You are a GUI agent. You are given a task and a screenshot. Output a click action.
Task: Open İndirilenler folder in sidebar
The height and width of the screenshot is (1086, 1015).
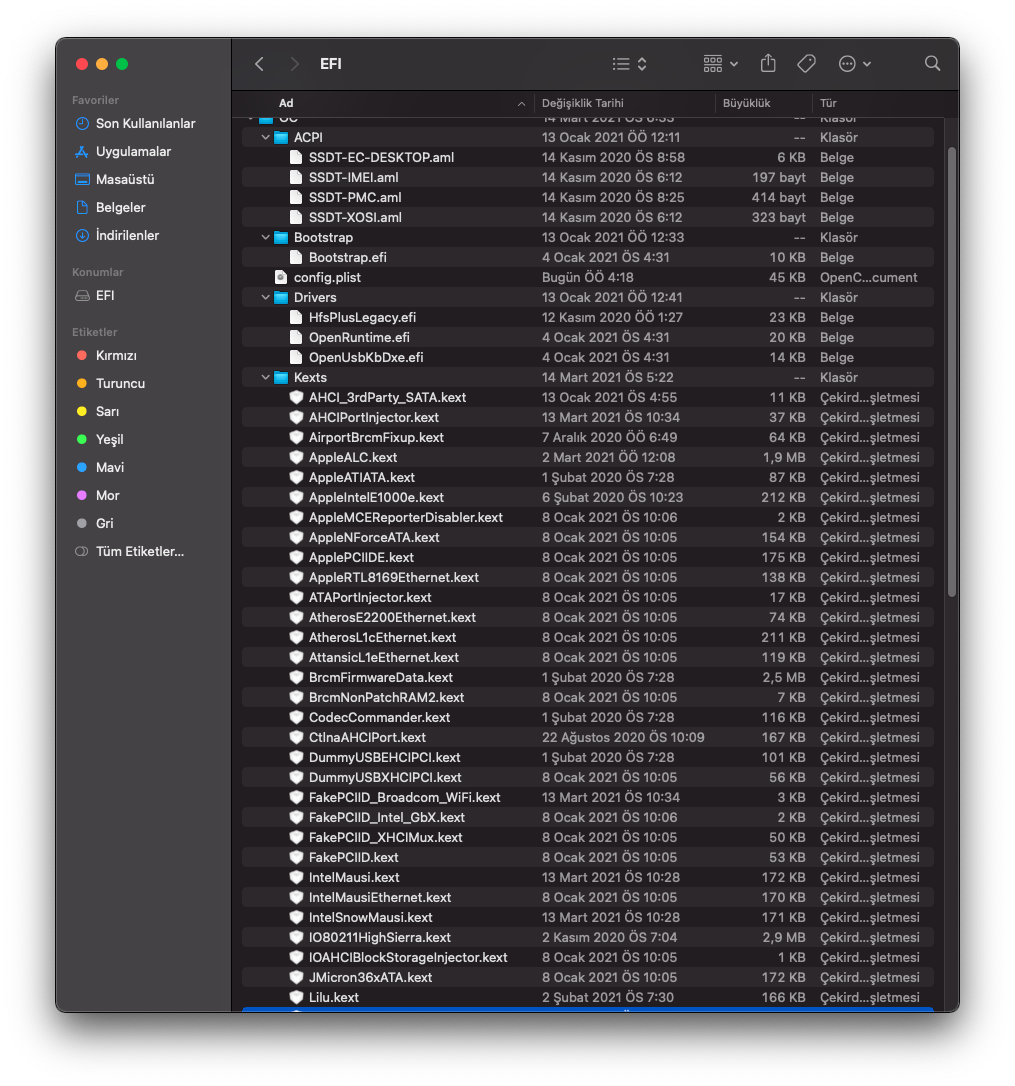pyautogui.click(x=127, y=236)
